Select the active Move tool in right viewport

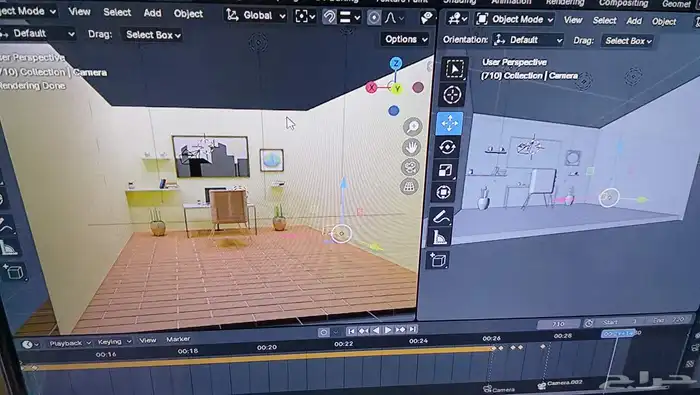449,123
